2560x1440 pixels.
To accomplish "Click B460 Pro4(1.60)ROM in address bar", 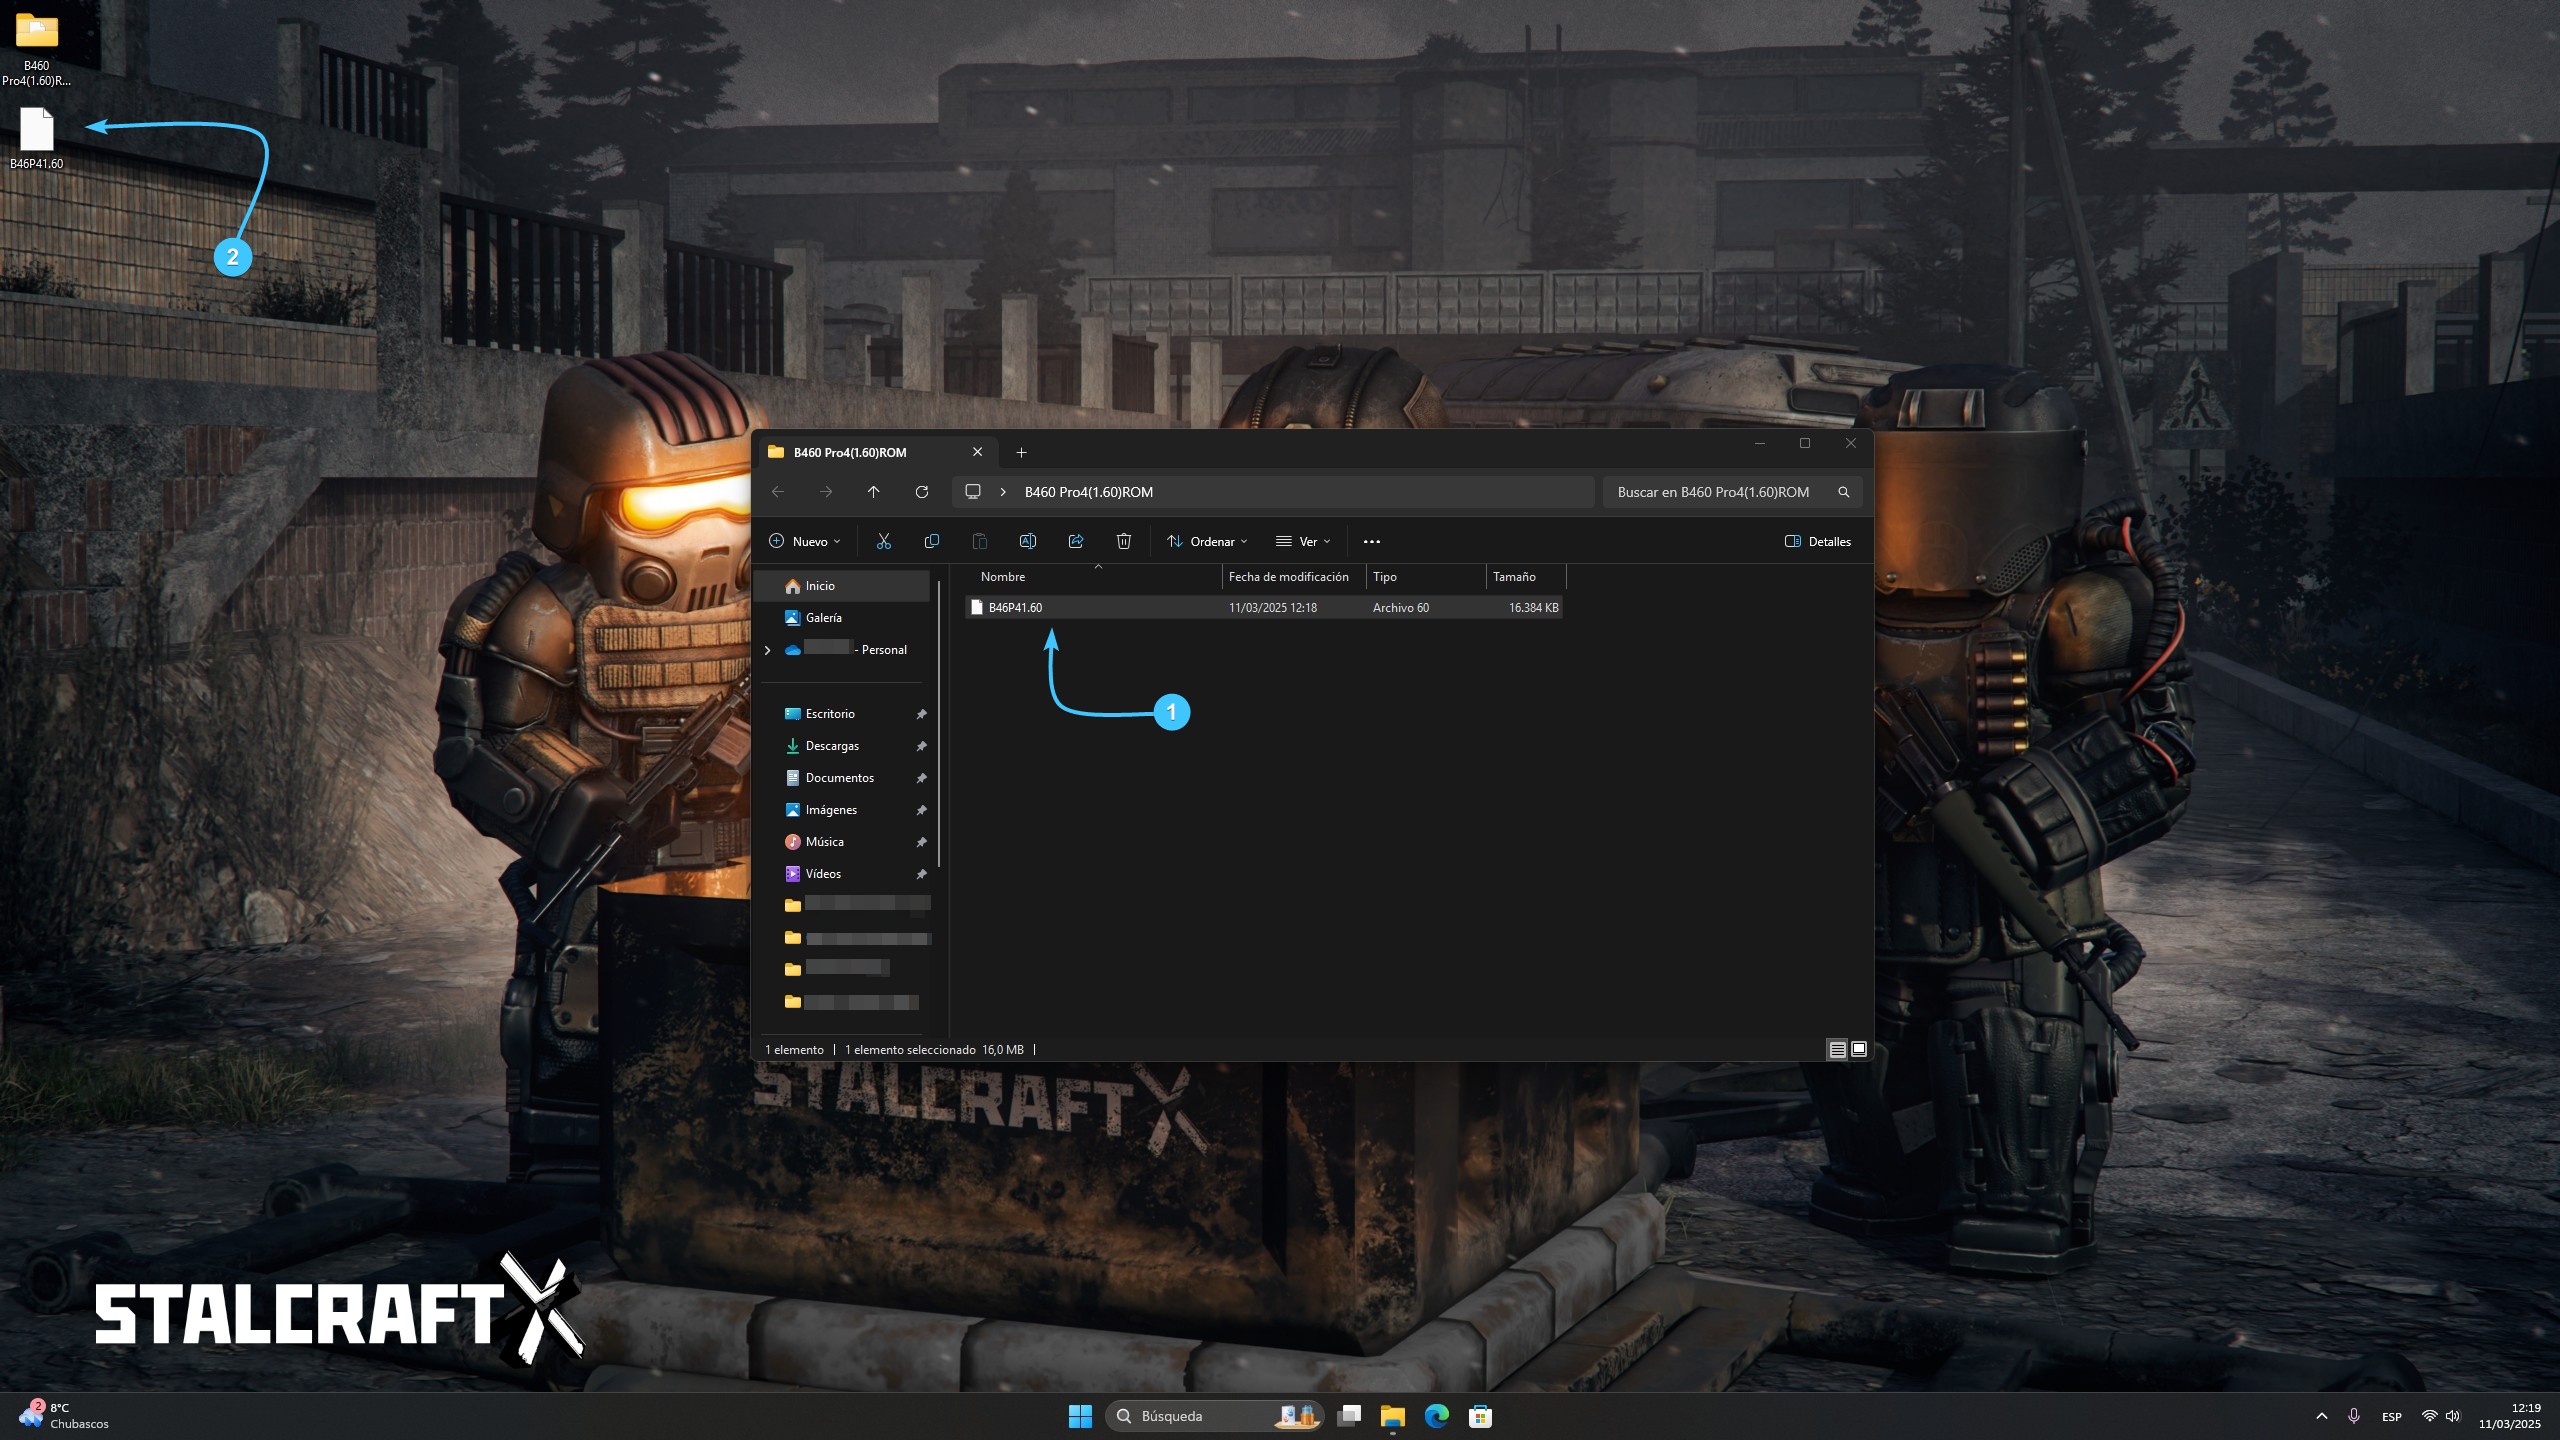I will point(1088,492).
